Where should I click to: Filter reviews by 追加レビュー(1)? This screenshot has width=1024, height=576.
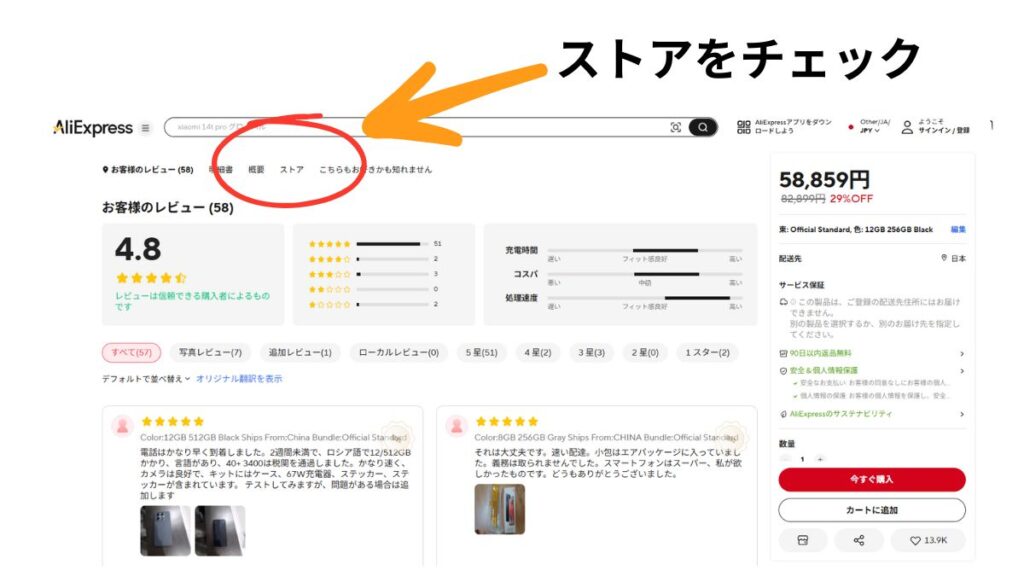(300, 353)
